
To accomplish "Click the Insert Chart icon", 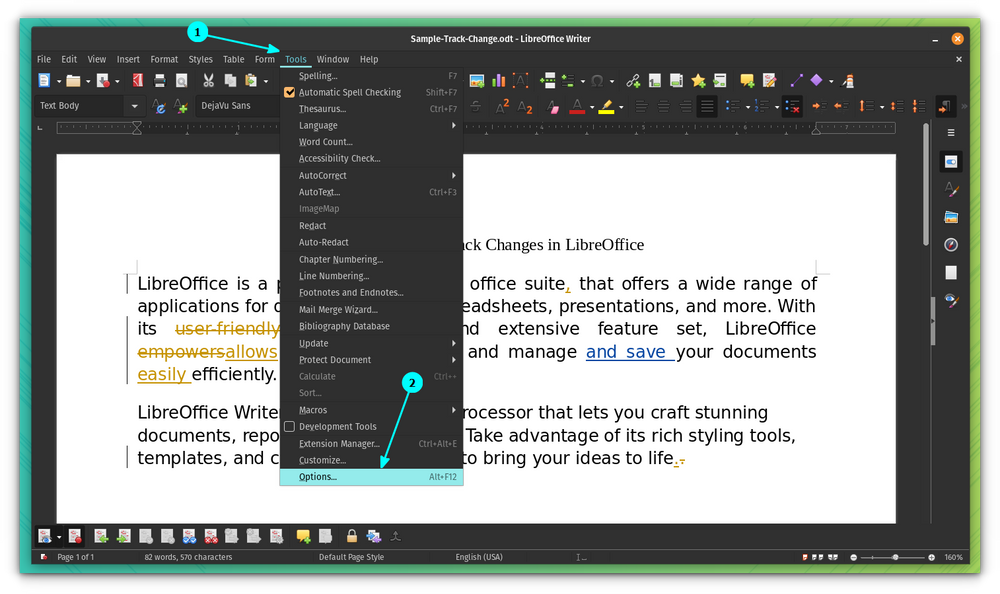I will (498, 81).
